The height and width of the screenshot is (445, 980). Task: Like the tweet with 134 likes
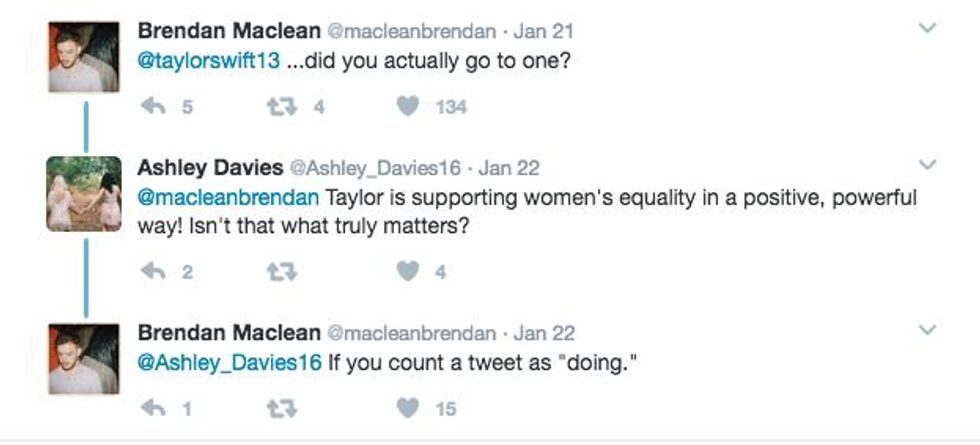pyautogui.click(x=407, y=107)
